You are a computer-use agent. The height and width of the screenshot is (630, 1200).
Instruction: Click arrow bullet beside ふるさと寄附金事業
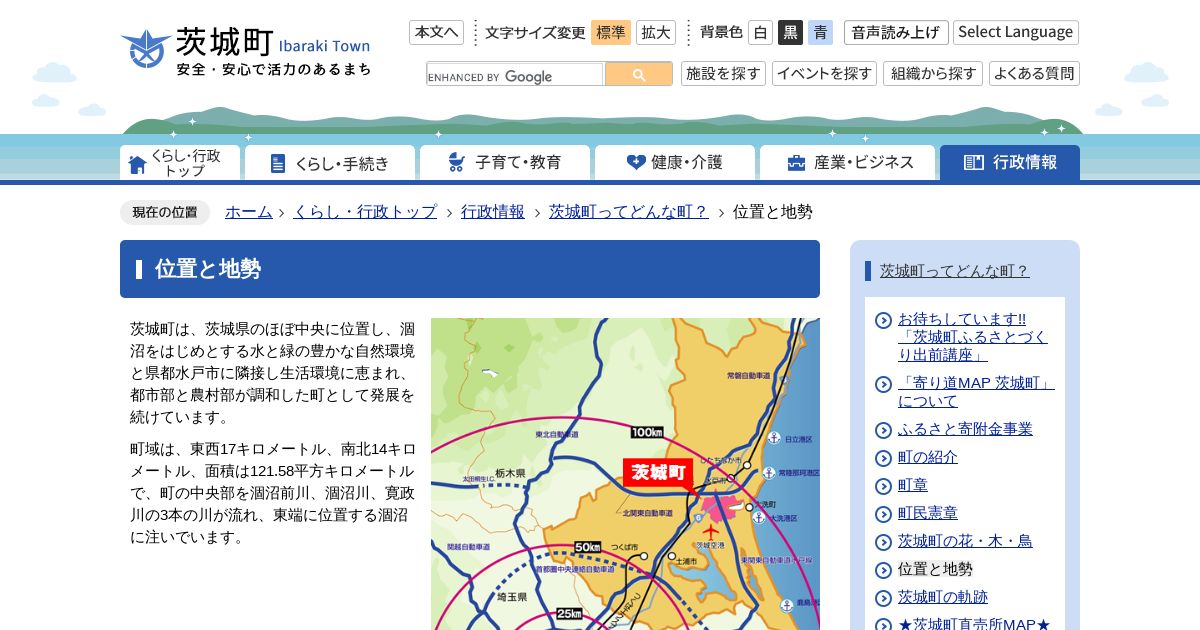[x=883, y=430]
